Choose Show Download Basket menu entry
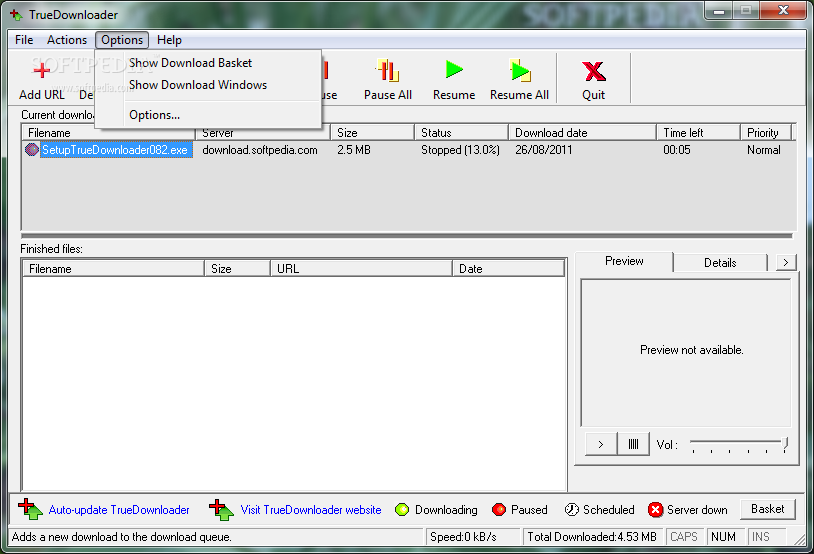 pos(208,63)
